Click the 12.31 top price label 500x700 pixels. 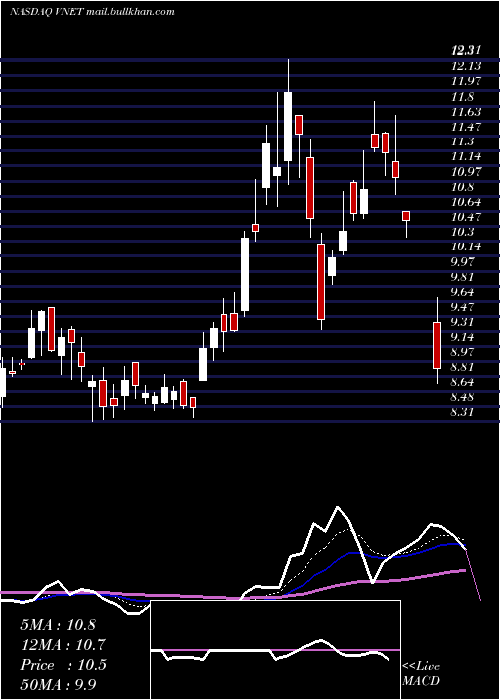[x=466, y=51]
